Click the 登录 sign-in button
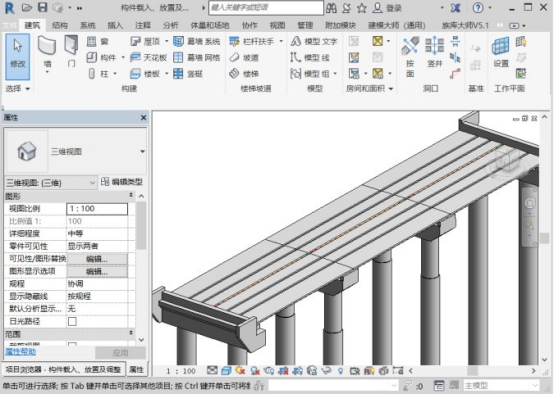This screenshot has width=554, height=395. [387, 8]
